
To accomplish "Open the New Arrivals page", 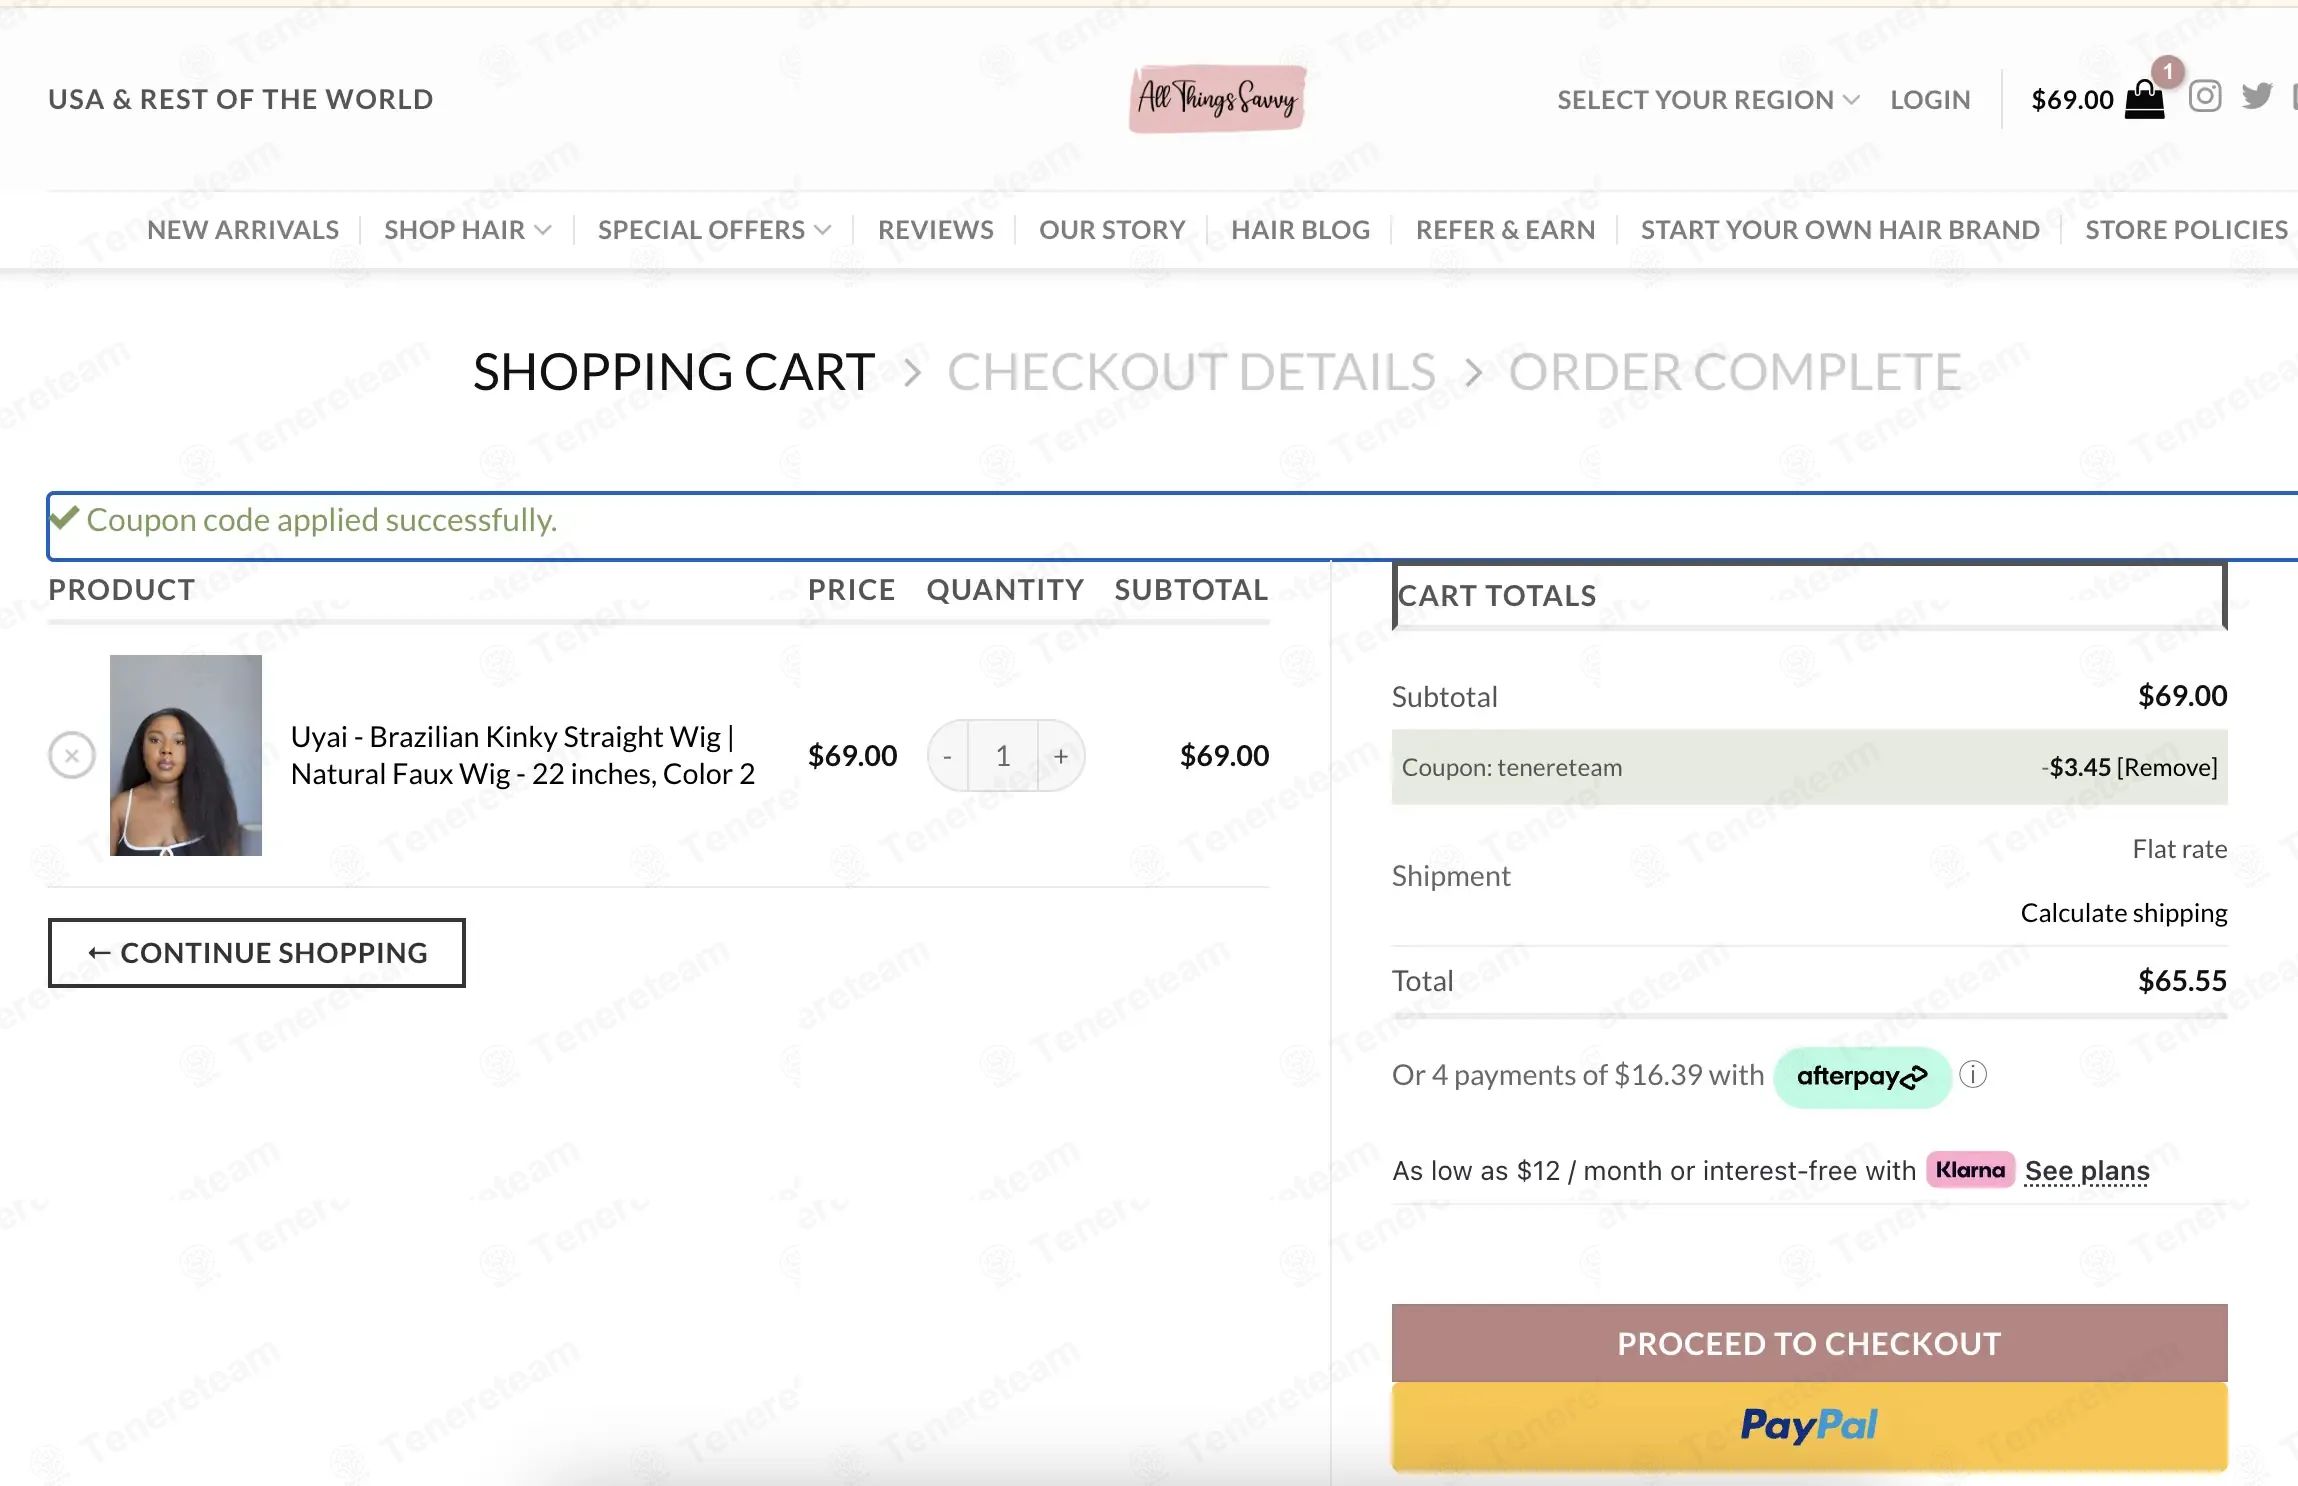I will point(243,230).
